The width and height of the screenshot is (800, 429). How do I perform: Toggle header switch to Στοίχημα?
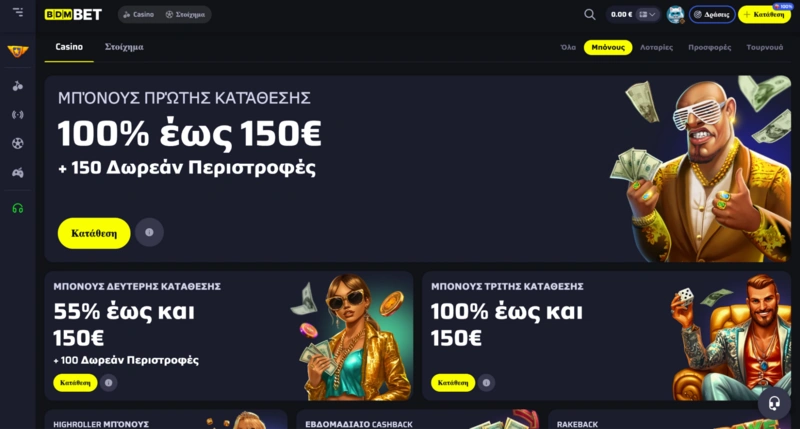click(185, 14)
